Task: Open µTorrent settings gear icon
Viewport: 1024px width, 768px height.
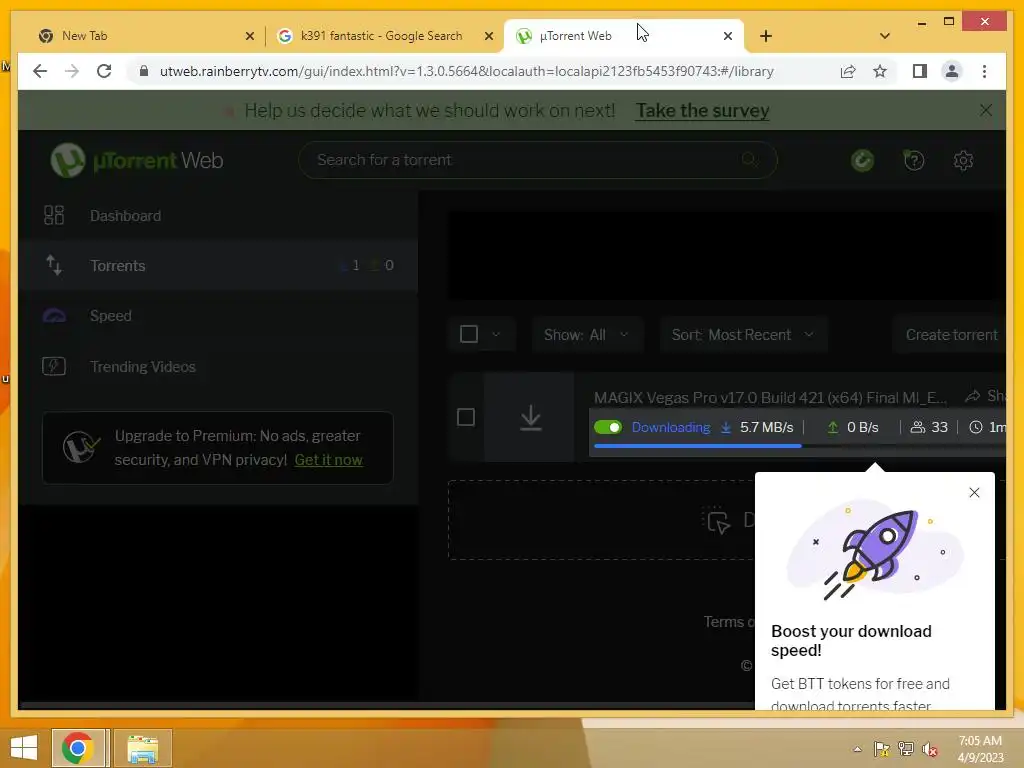Action: (x=963, y=160)
